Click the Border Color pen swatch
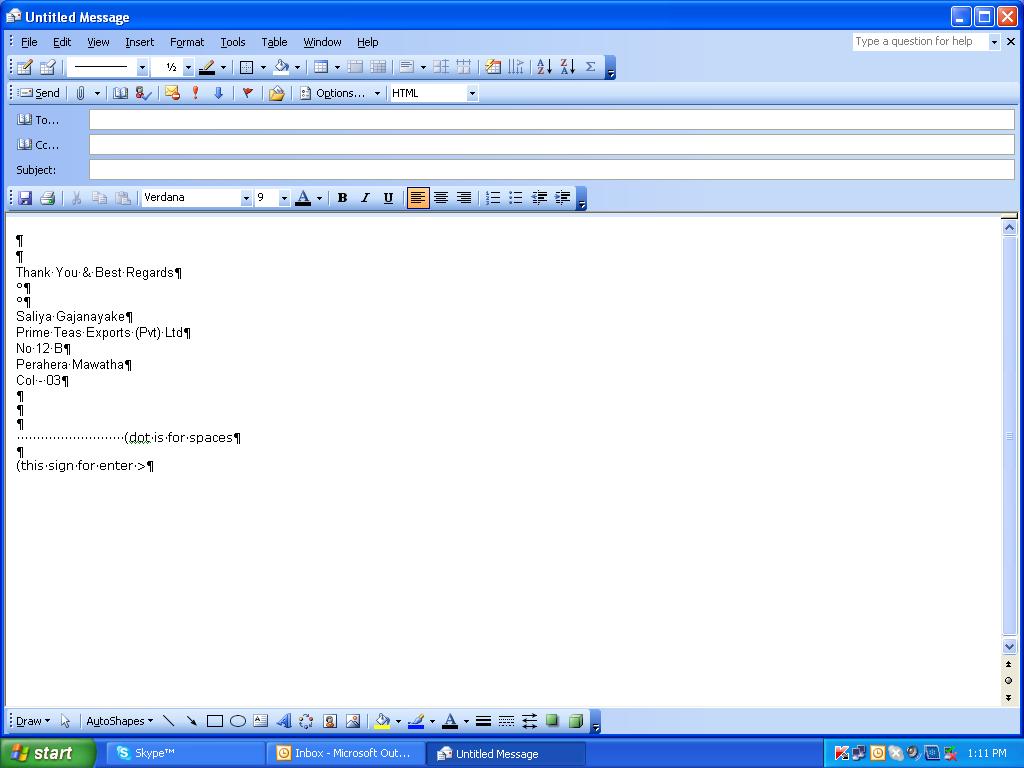 pyautogui.click(x=208, y=67)
